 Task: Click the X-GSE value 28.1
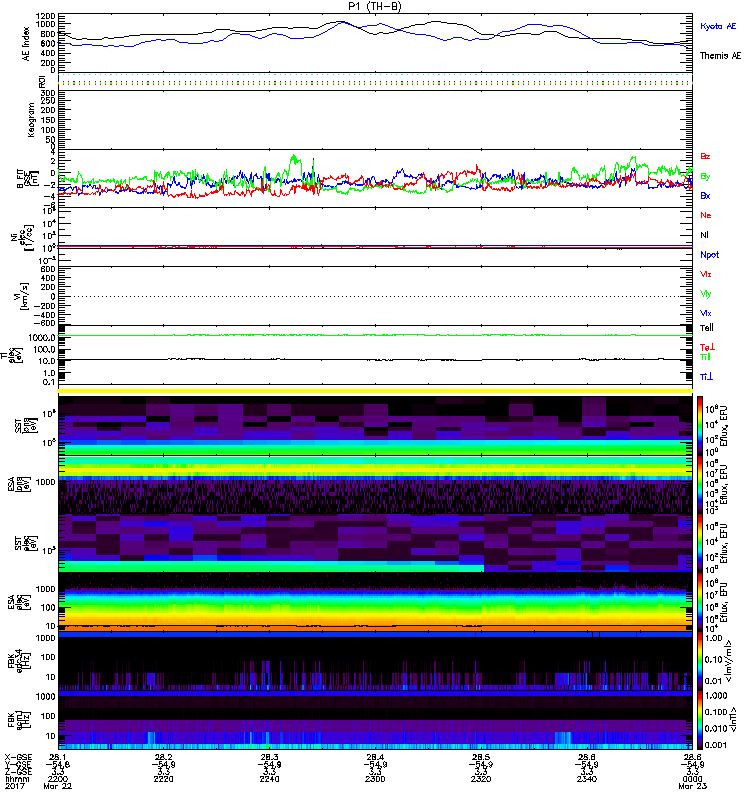click(x=58, y=757)
